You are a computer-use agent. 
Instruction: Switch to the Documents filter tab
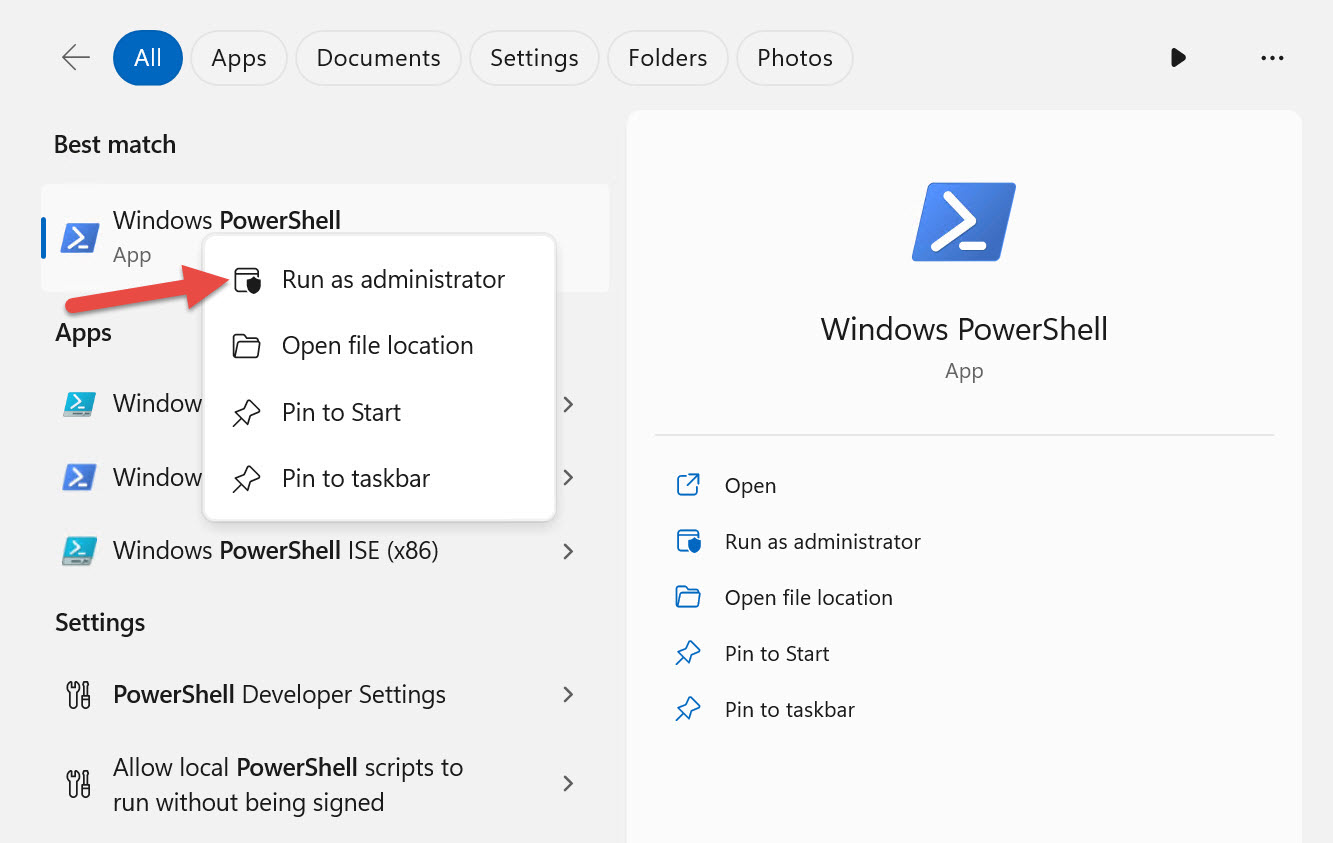click(377, 57)
